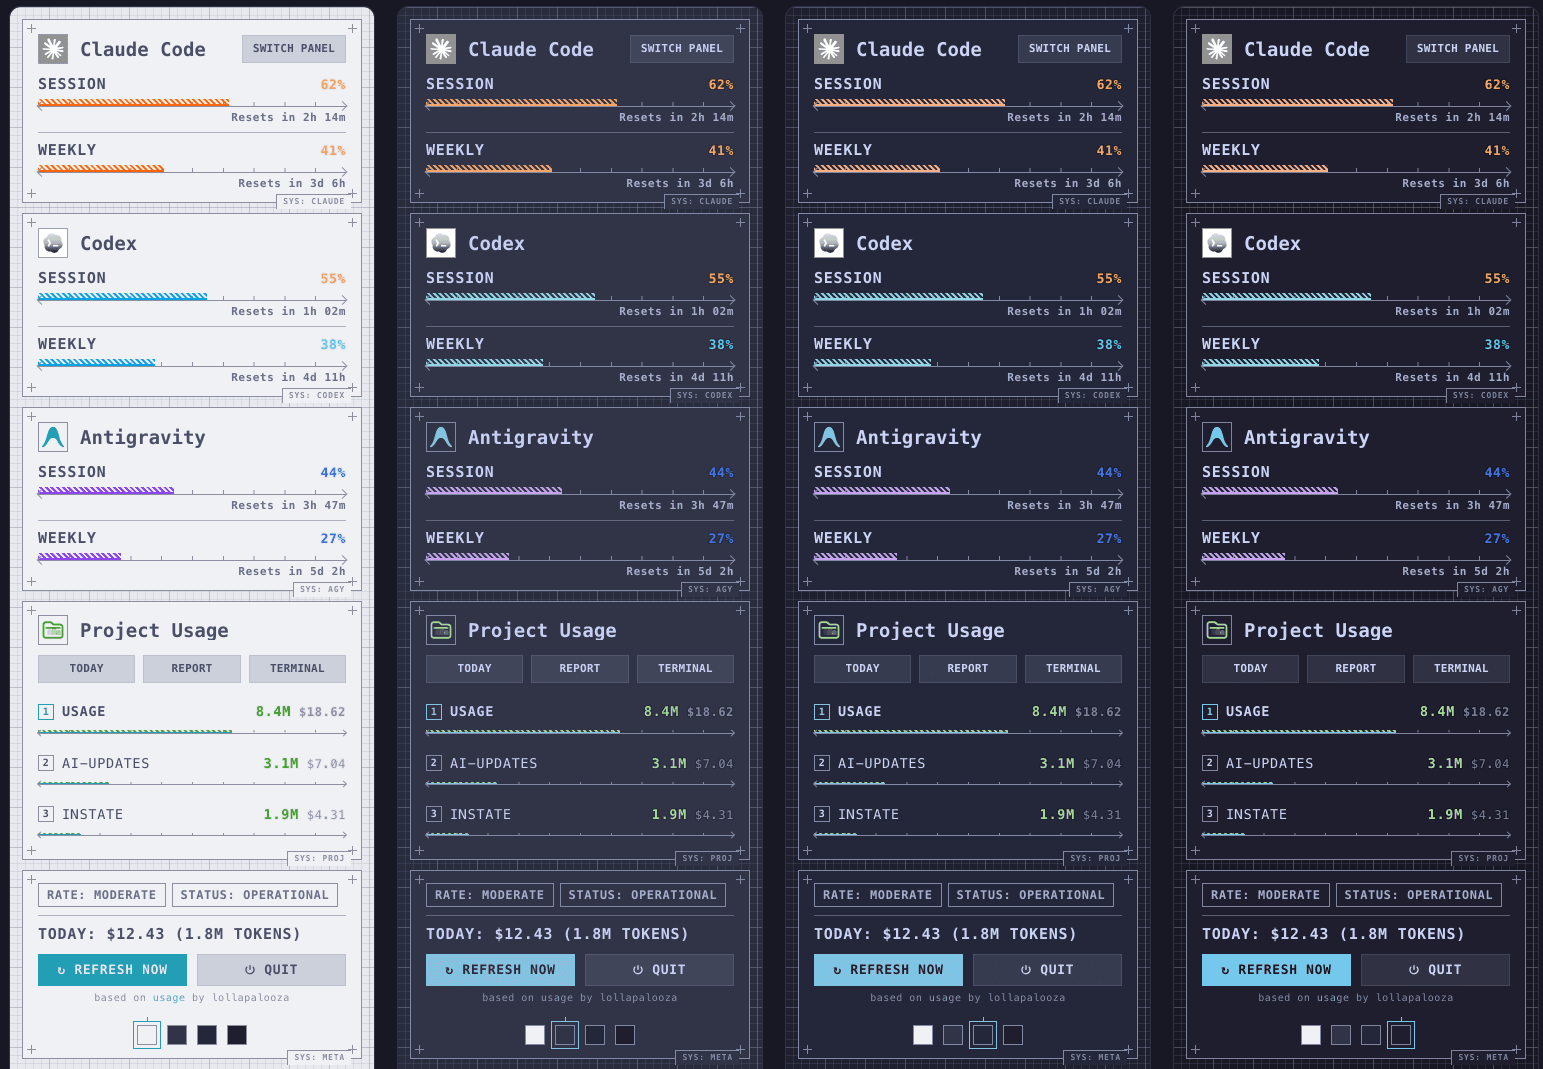Click REFRESH NOW in the third panel
The image size is (1543, 1069).
888,970
